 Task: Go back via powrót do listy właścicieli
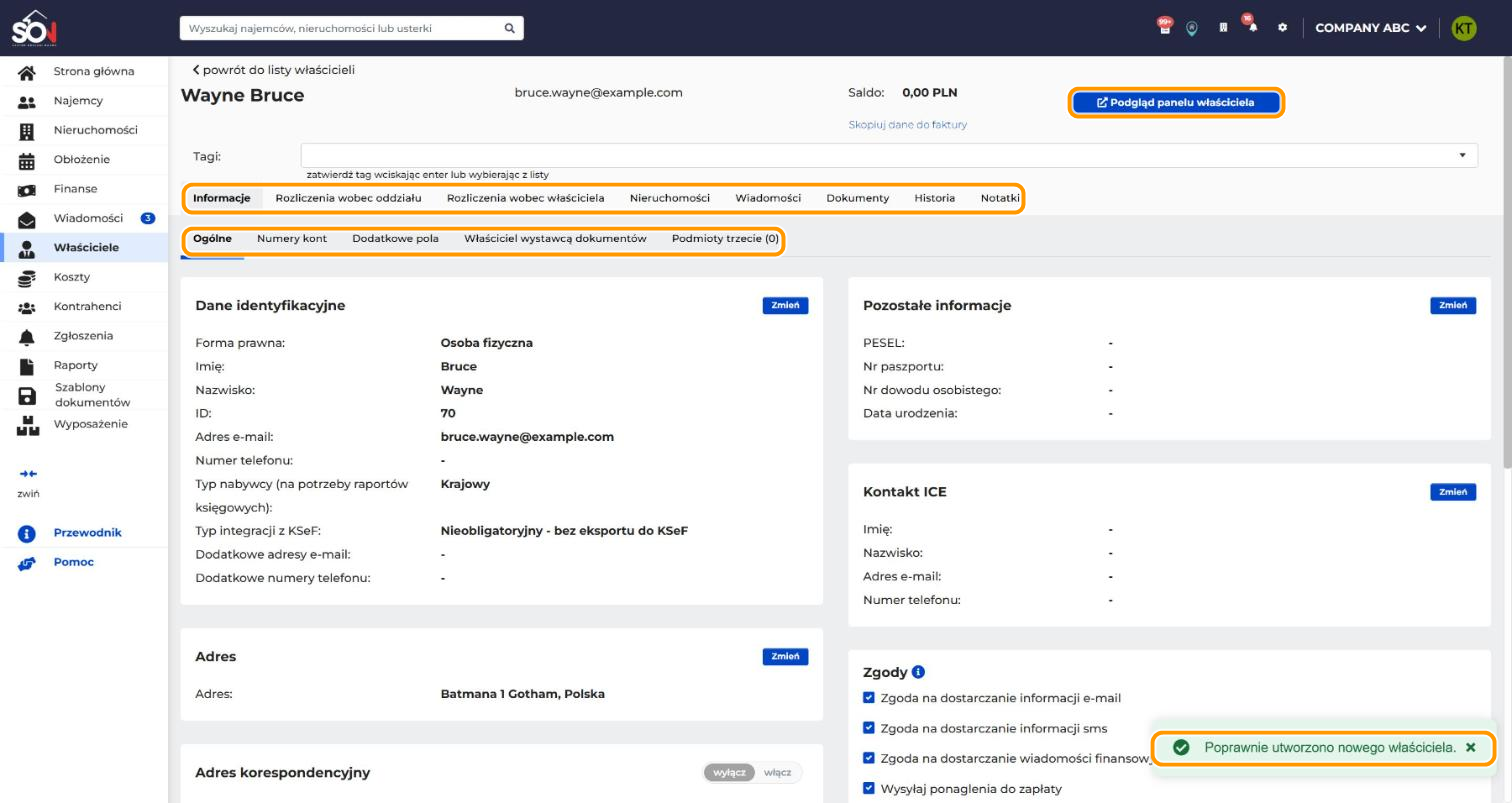(273, 70)
